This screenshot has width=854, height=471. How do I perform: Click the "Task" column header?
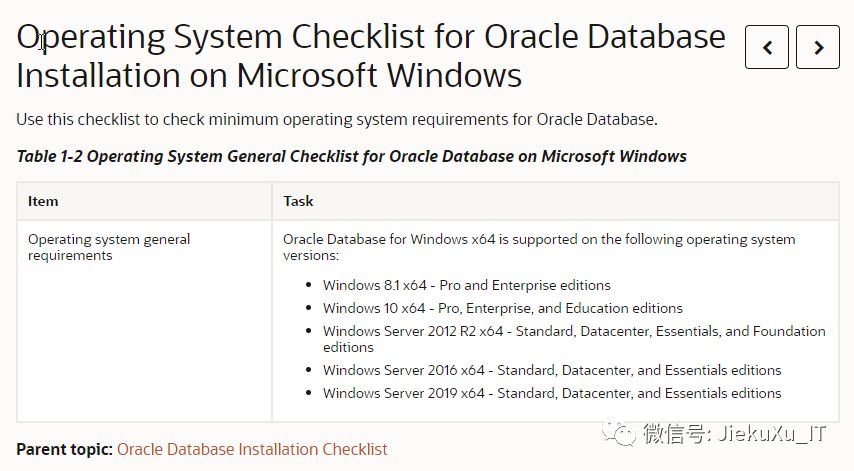click(298, 201)
